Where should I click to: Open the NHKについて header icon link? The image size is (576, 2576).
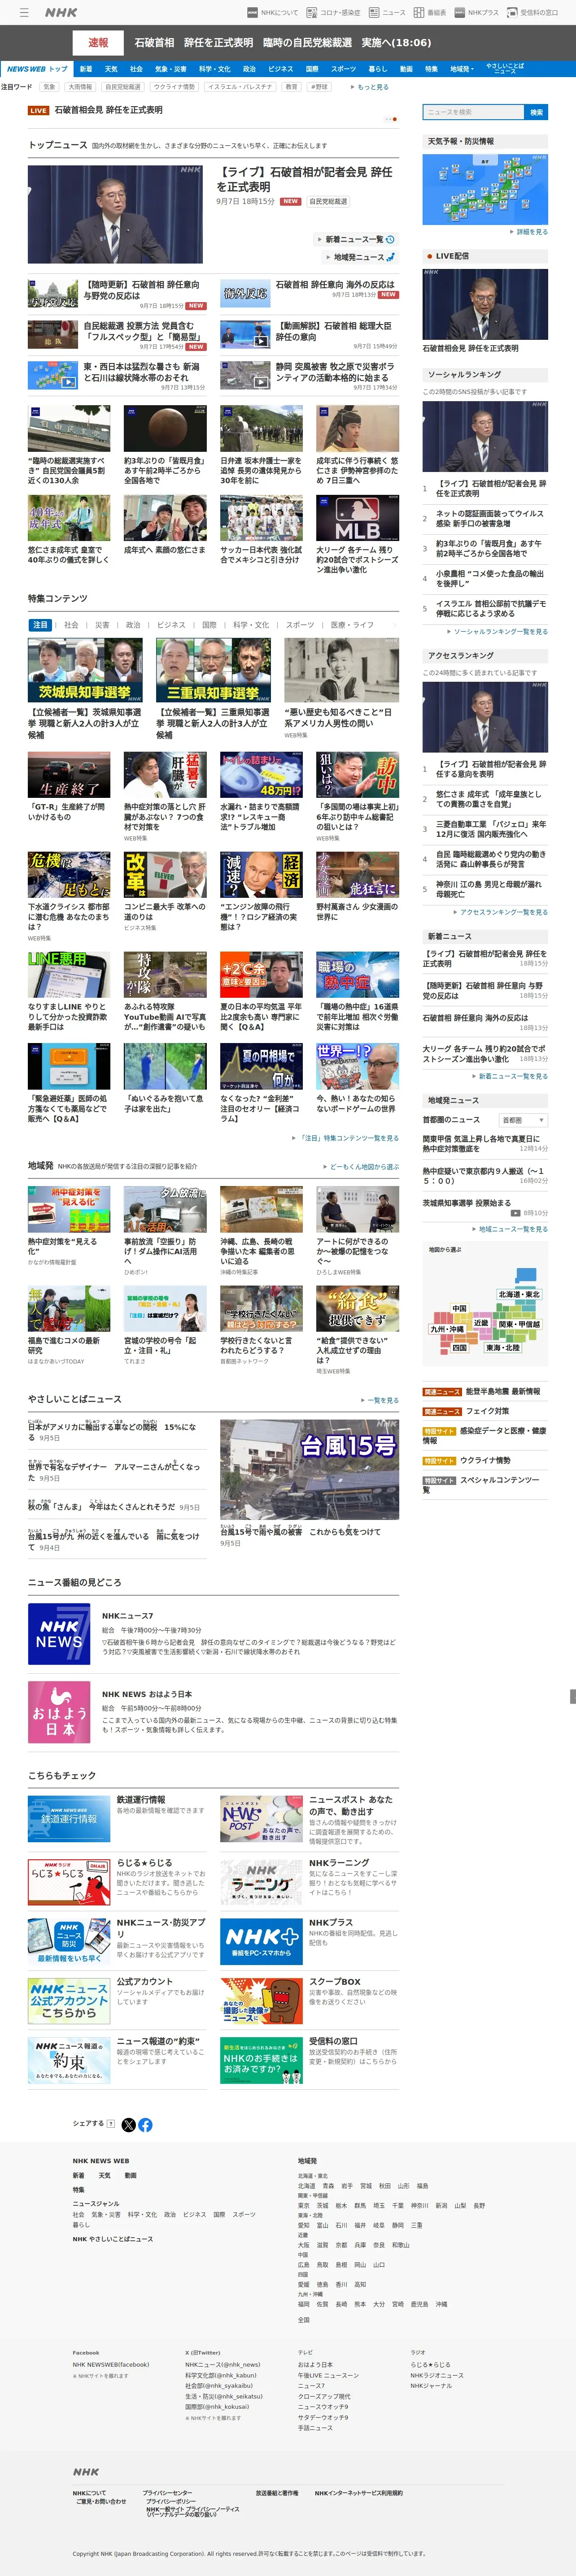(273, 13)
